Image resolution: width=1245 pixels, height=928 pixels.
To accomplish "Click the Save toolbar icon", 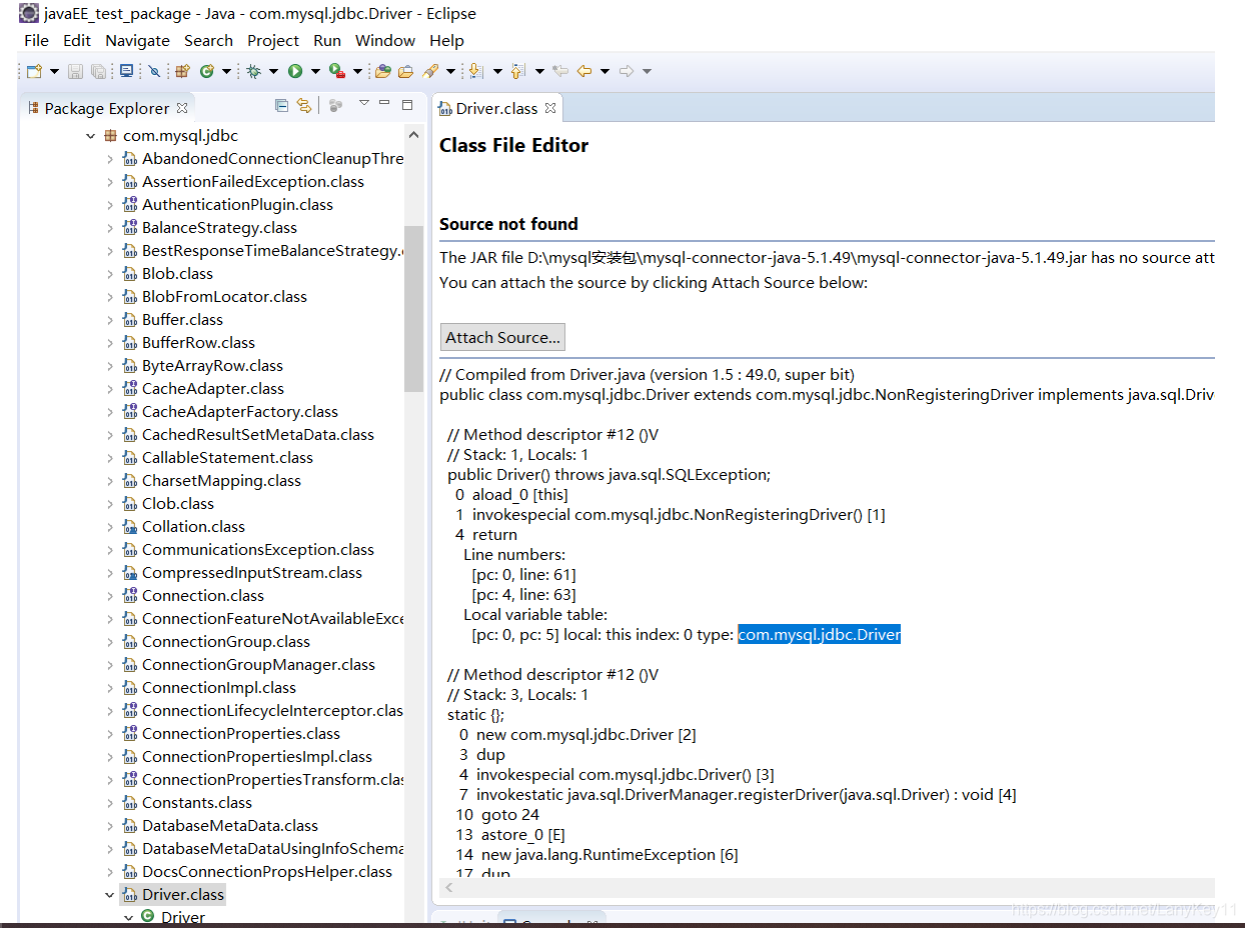I will (x=75, y=71).
